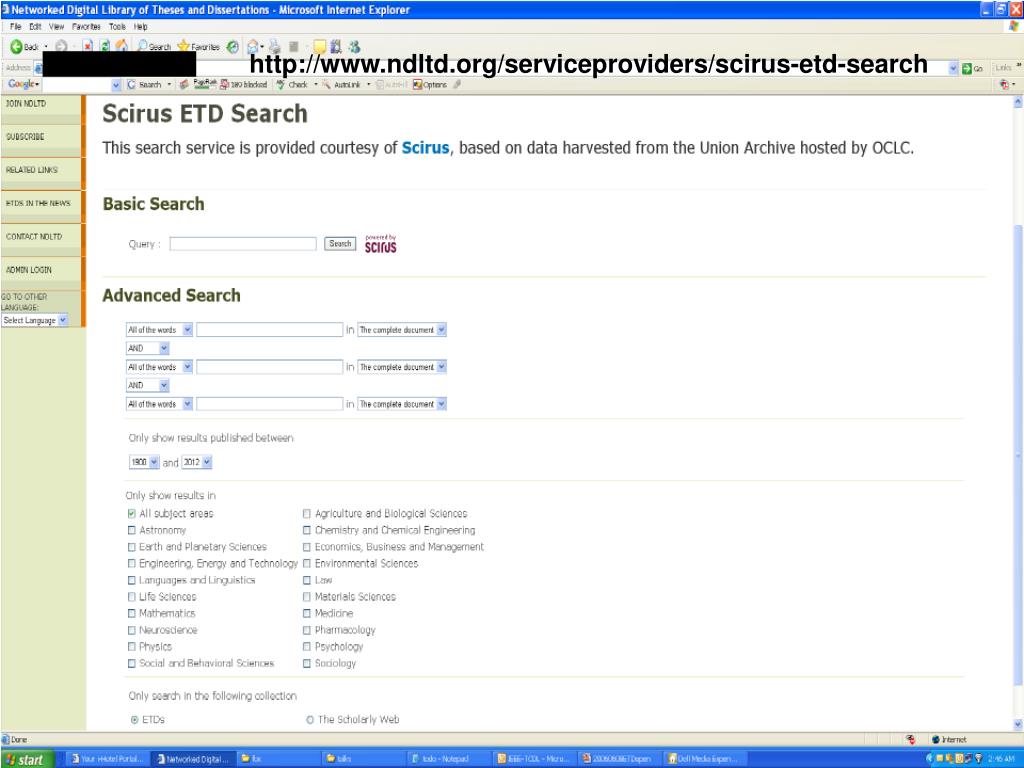Open Google toolbar Options

(x=430, y=84)
